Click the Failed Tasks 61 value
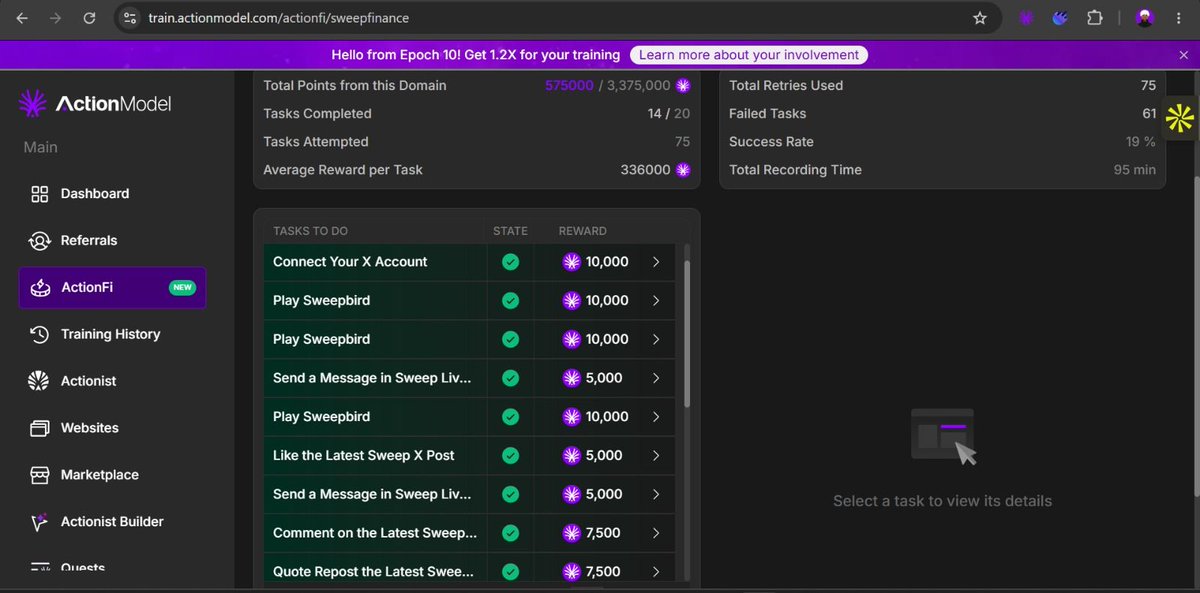Image resolution: width=1200 pixels, height=593 pixels. tap(1149, 114)
